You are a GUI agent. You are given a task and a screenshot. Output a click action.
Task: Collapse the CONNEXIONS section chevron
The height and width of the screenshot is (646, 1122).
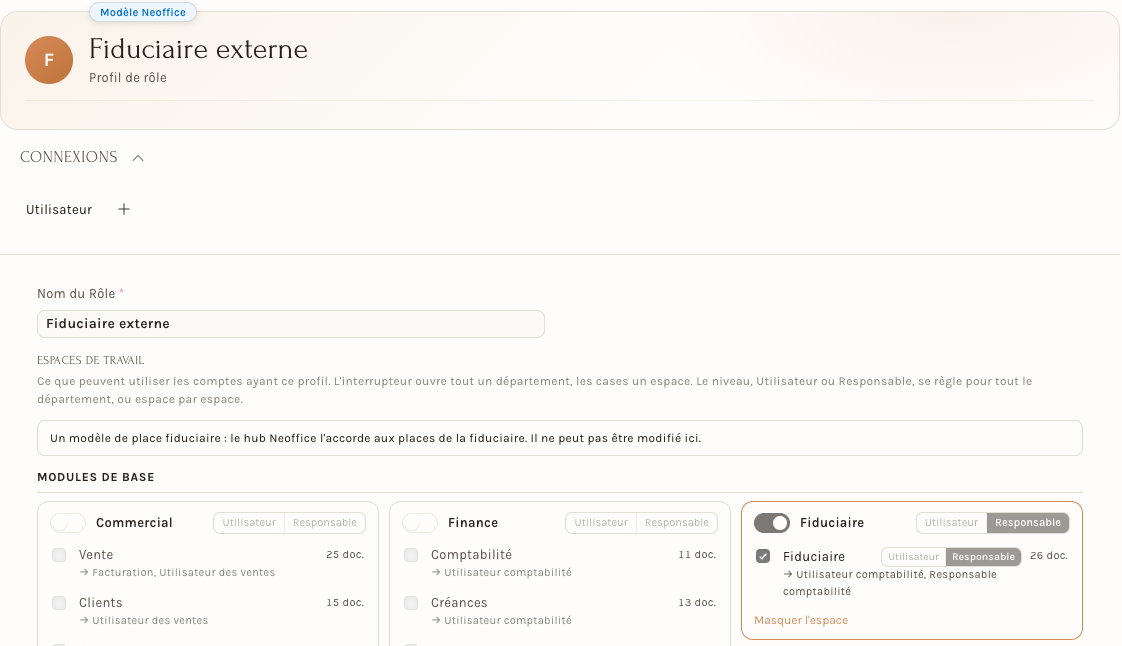138,158
